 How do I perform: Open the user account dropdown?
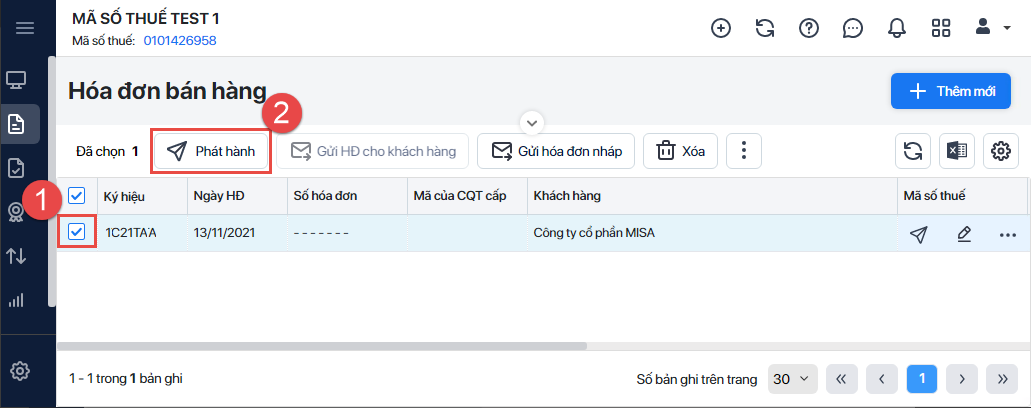point(992,27)
